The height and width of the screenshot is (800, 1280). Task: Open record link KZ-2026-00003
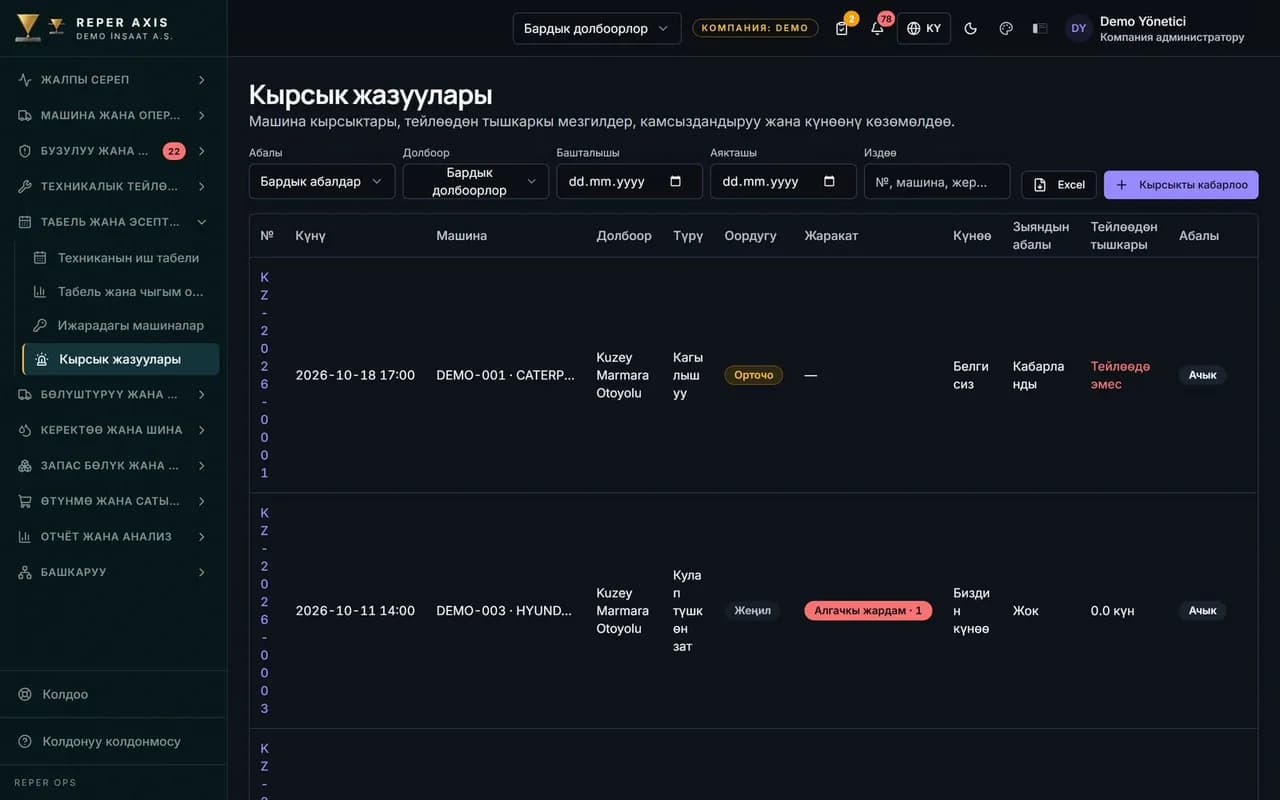(264, 611)
